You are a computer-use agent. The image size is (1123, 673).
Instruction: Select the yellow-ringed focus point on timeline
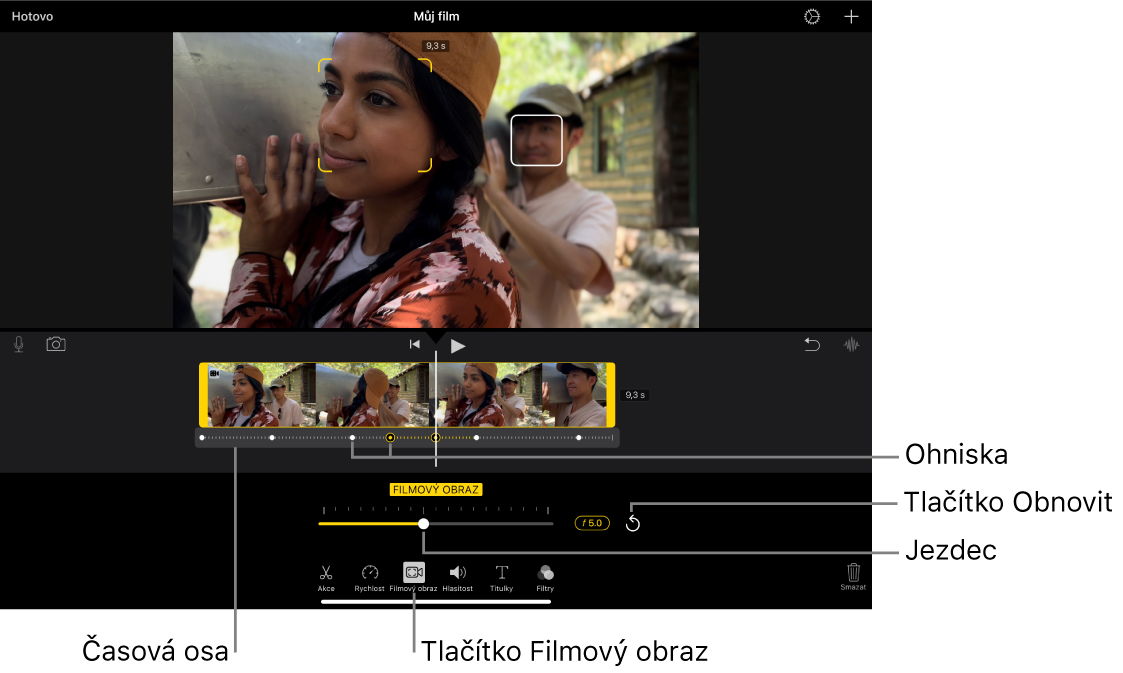point(390,437)
